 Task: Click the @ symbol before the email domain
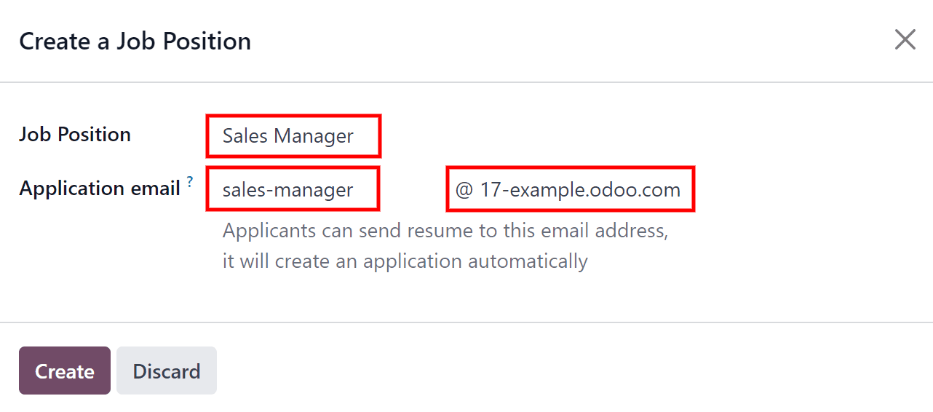[x=463, y=189]
